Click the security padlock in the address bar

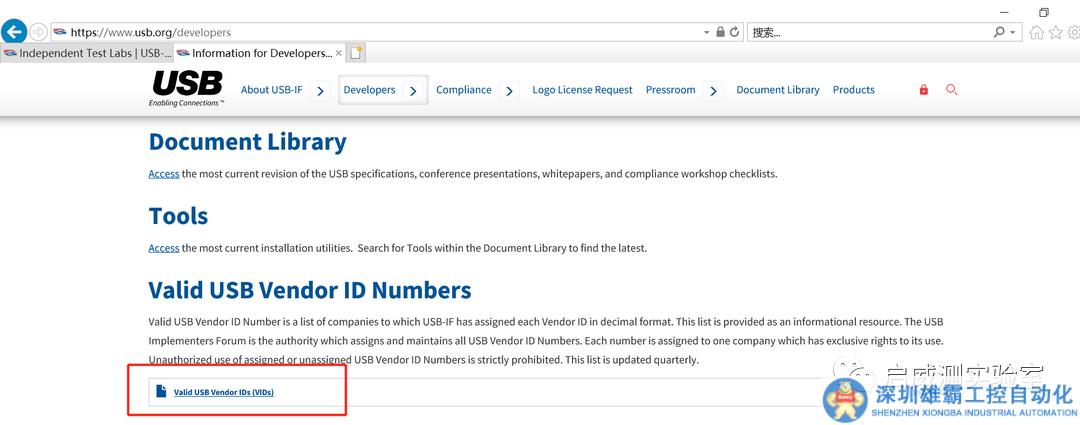pyautogui.click(x=720, y=32)
